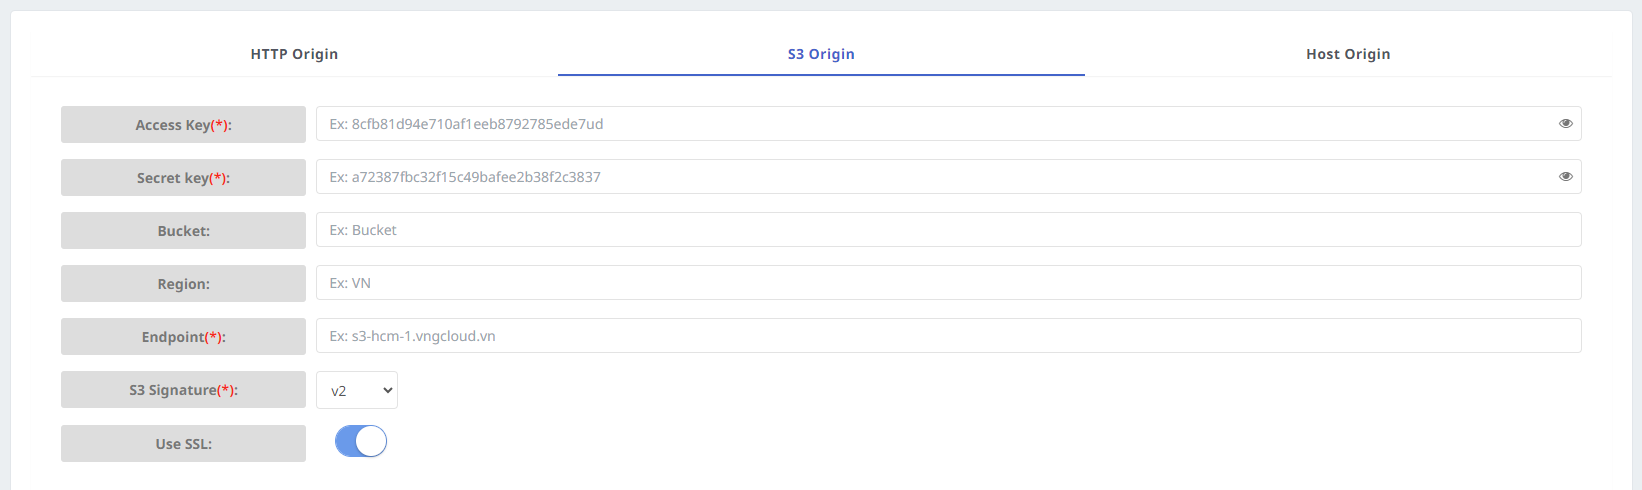Screen dimensions: 1642x490
Task: Click the Access Key label
Action: (183, 125)
